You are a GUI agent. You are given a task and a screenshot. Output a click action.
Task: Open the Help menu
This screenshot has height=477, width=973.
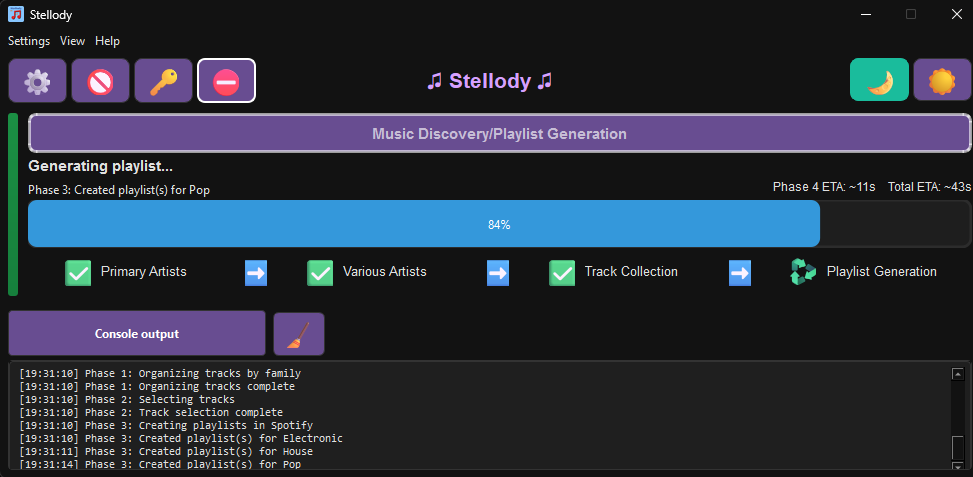click(x=107, y=41)
